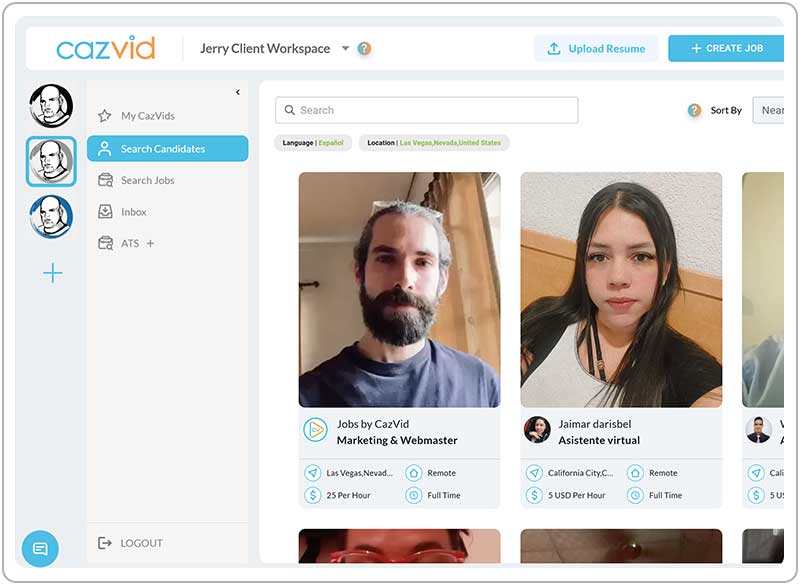Screen dimensions: 800x584
Task: Open Inbox menu item
Action: [x=167, y=212]
